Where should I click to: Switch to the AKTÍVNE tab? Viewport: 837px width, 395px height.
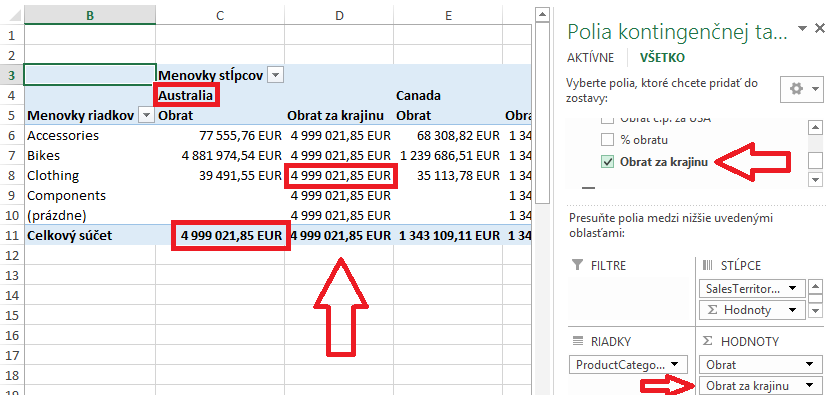[x=590, y=58]
